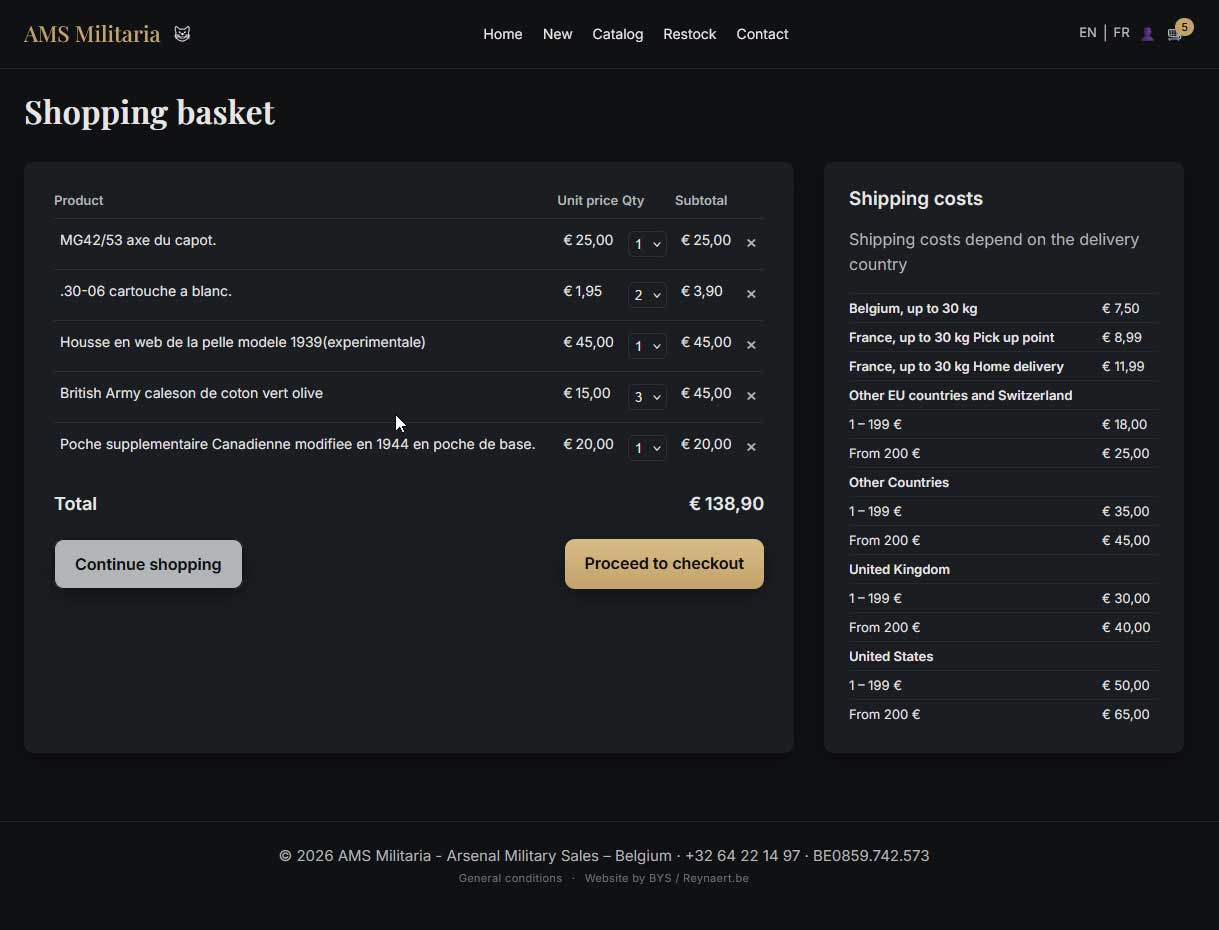
Task: Go to the Catalog menu item
Action: point(617,34)
